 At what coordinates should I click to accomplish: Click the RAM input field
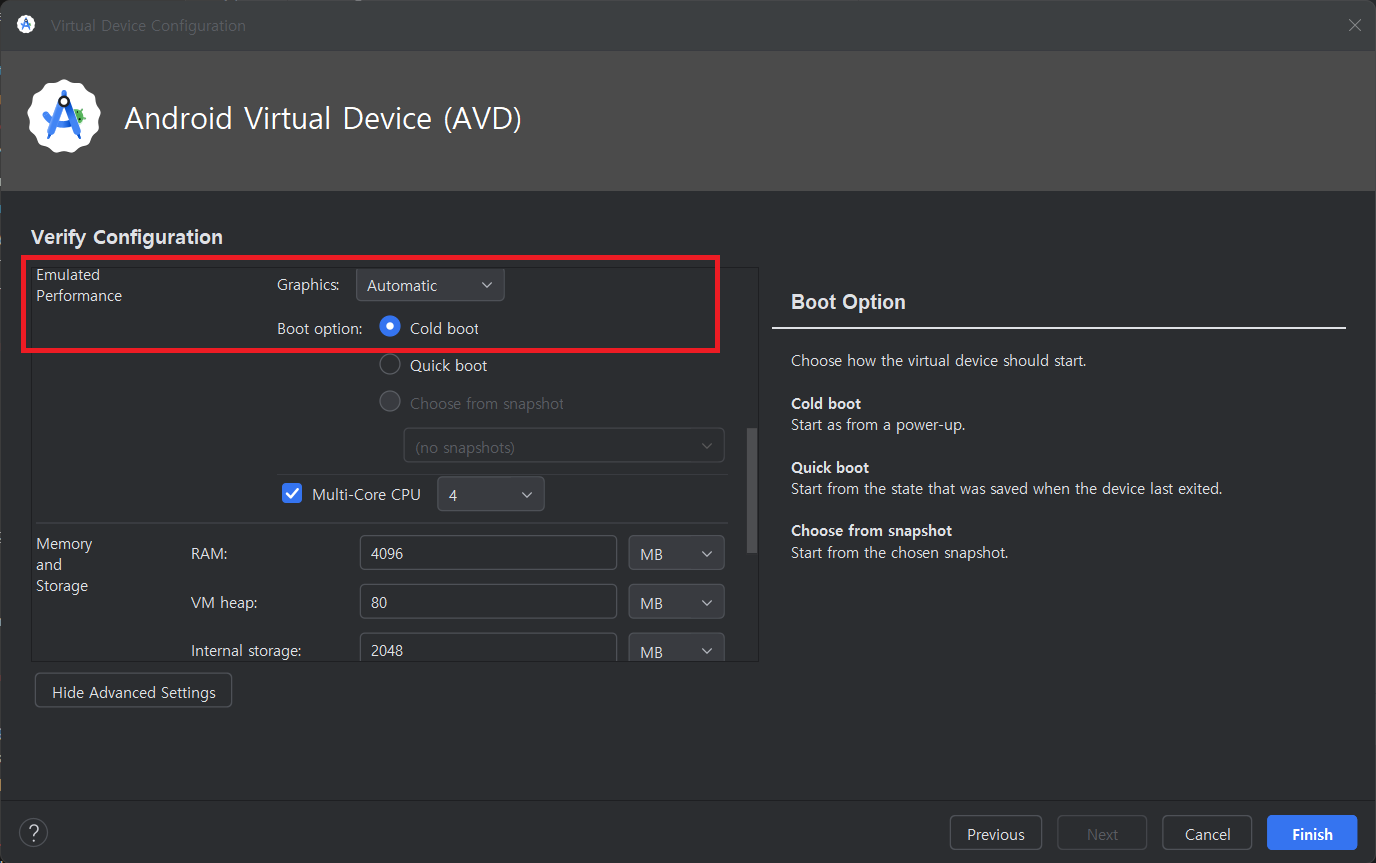pos(488,553)
